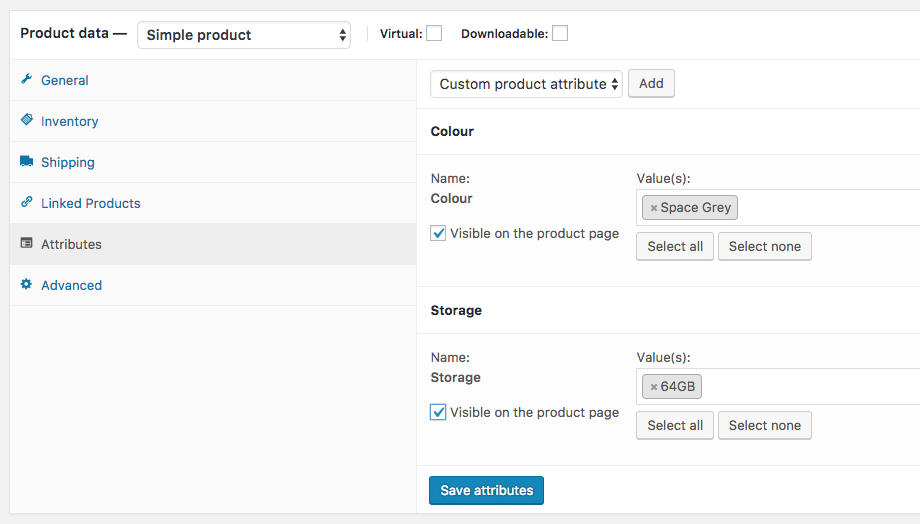The image size is (920, 524).
Task: Open the Simple product type dropdown
Action: pyautogui.click(x=244, y=35)
